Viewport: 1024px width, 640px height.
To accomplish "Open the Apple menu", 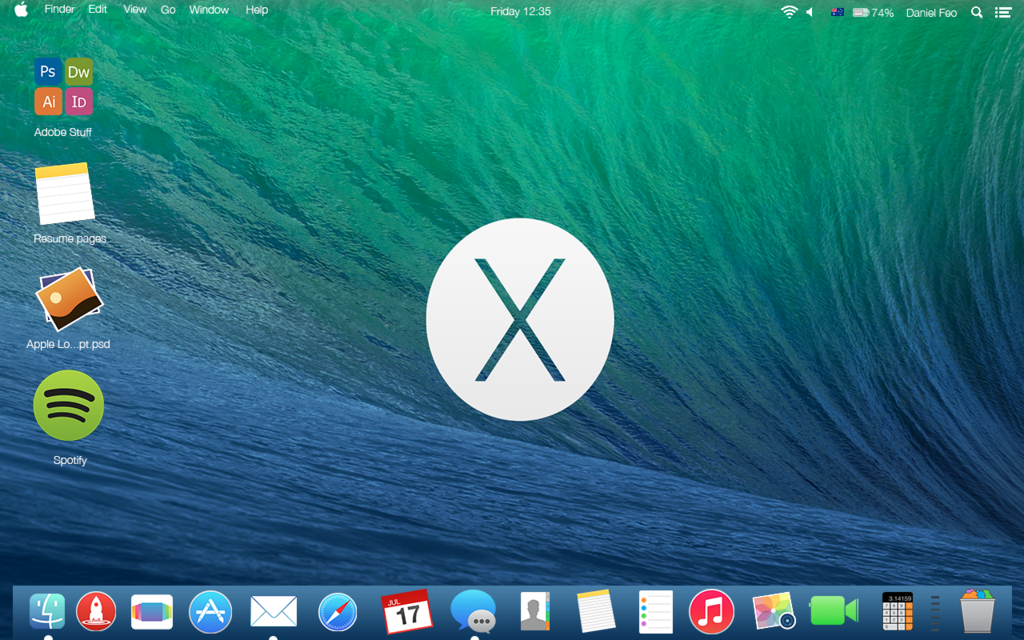I will 21,11.
